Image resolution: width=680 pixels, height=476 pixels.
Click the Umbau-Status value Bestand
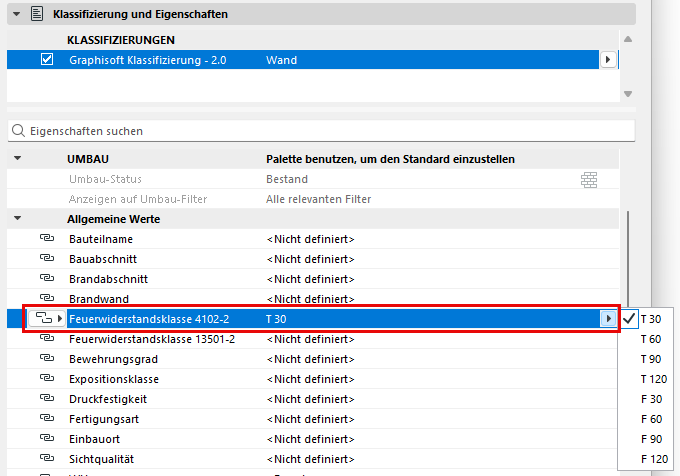tap(287, 179)
